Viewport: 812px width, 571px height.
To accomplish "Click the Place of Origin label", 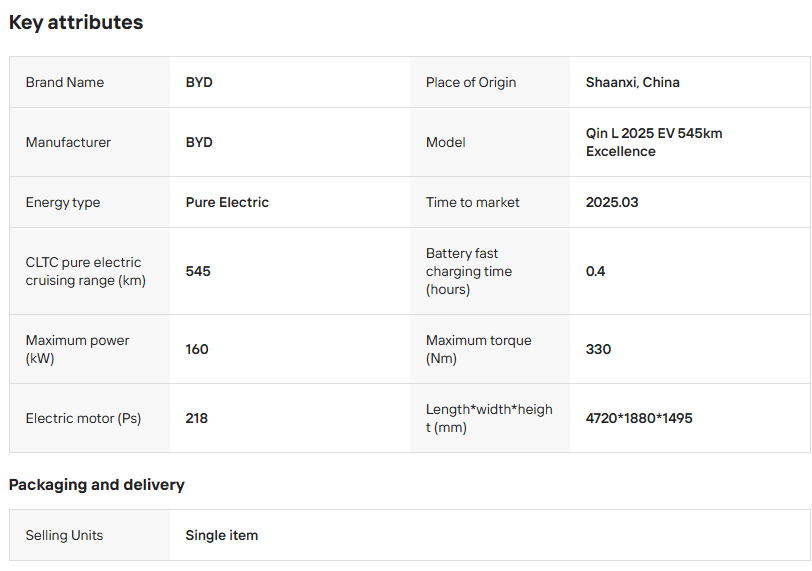I will pos(471,82).
